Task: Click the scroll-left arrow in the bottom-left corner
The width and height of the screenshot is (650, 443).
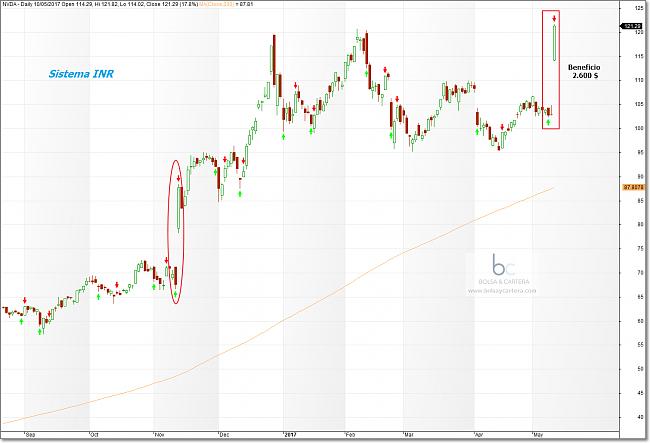Action: click(x=5, y=438)
